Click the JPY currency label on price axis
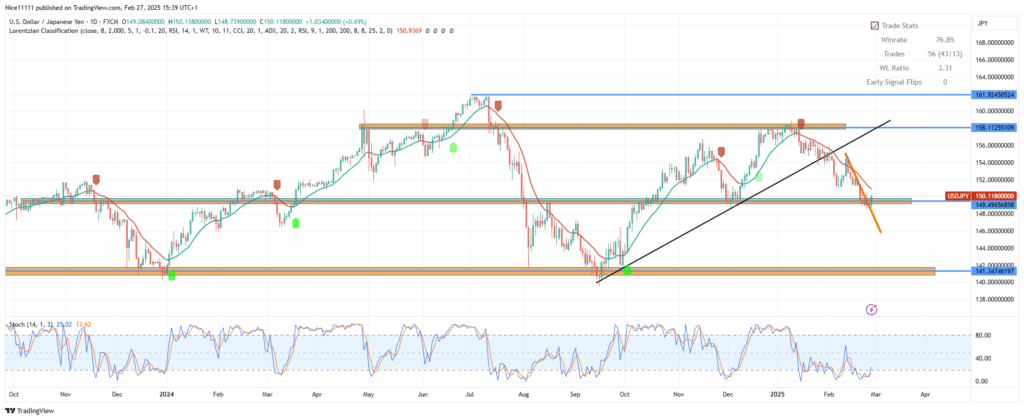The image size is (1024, 420). pos(982,23)
